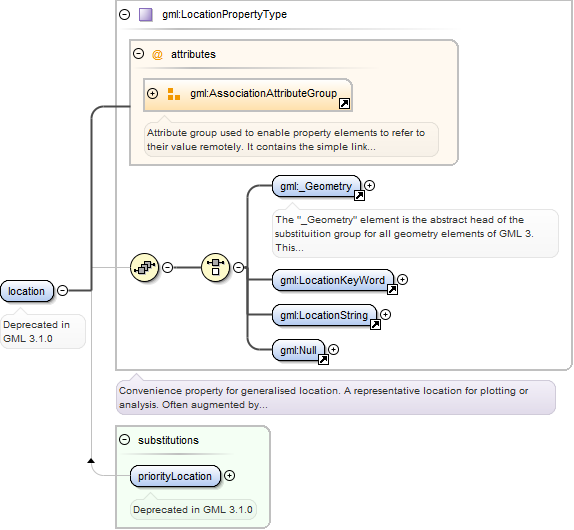Image resolution: width=574 pixels, height=530 pixels.
Task: Expand gml:AssociationAttributeGroup
Action: [152, 93]
